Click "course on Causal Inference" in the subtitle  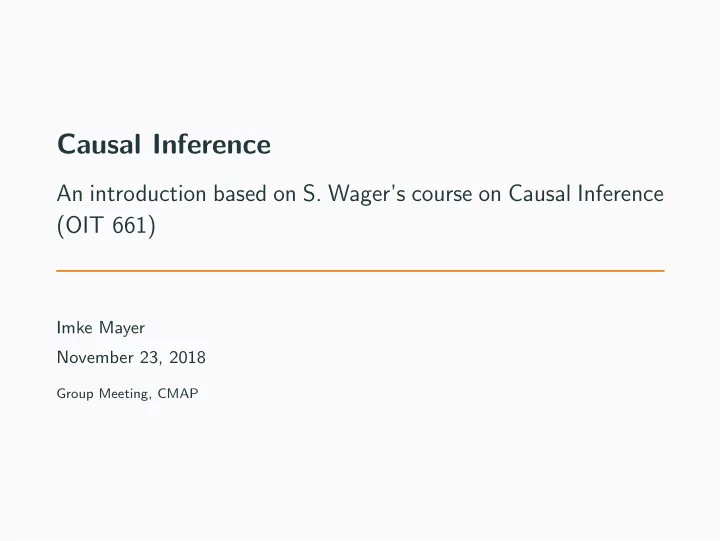tap(537, 193)
